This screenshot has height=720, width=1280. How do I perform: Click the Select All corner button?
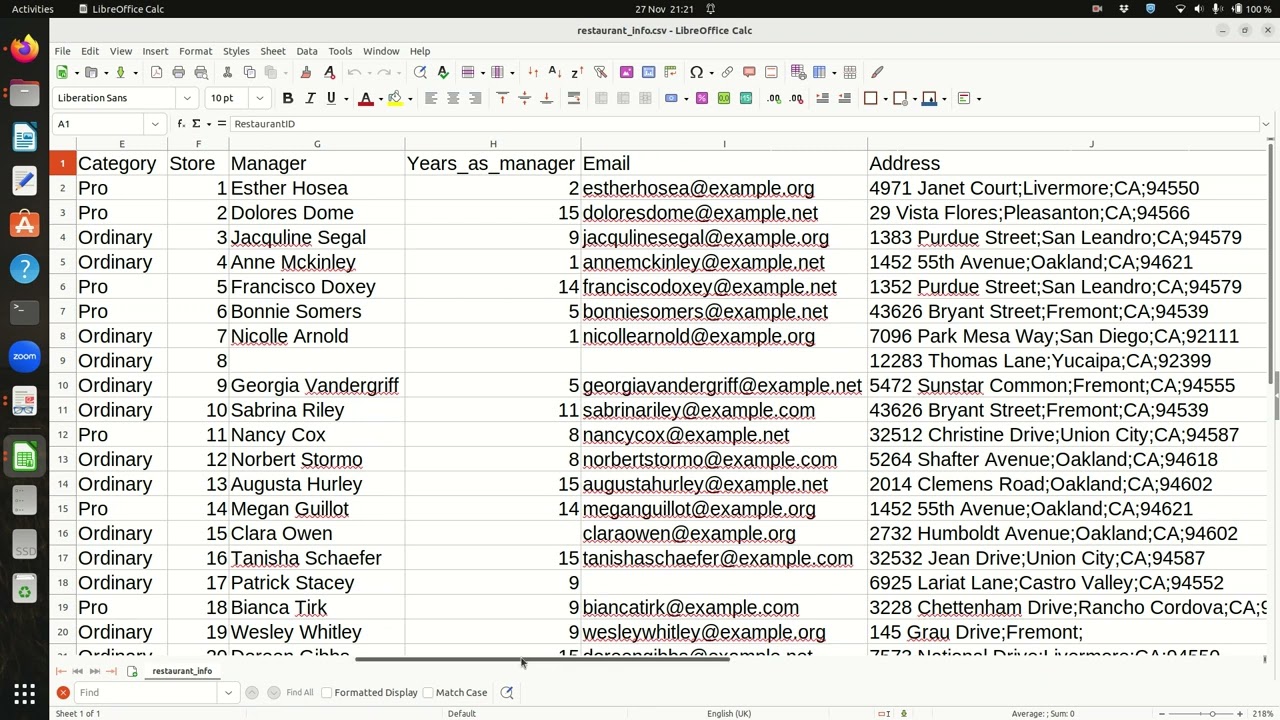point(63,144)
